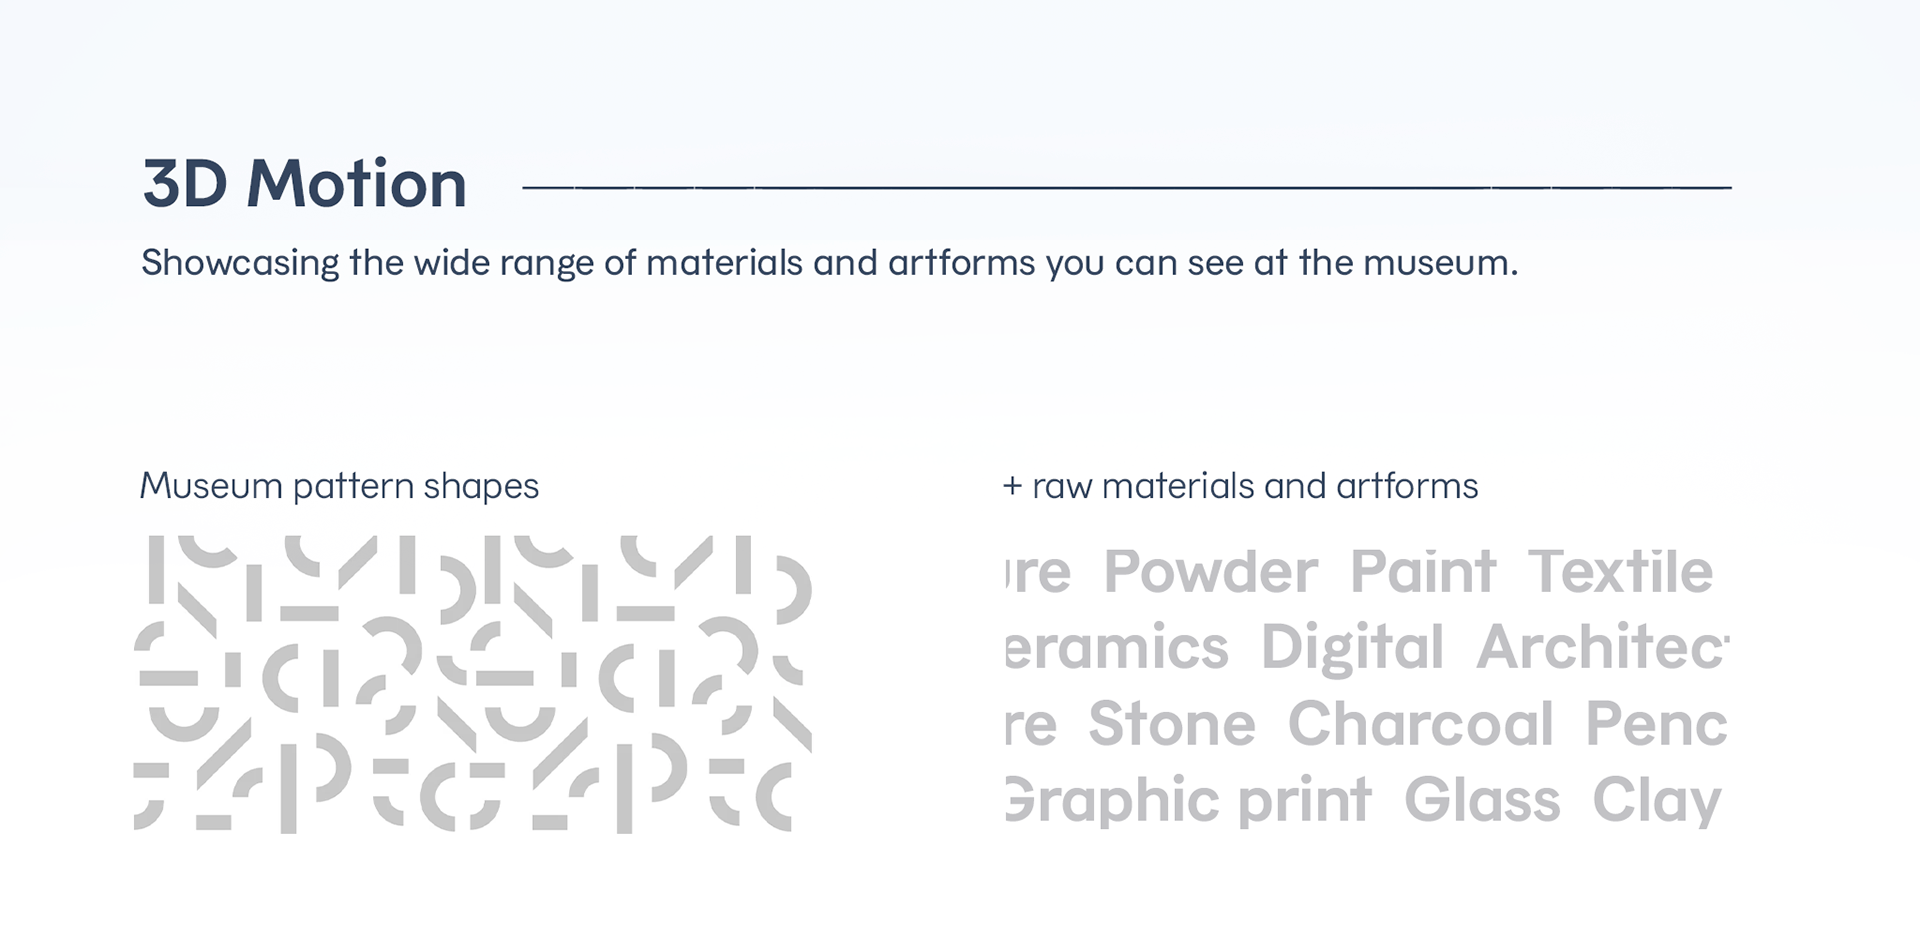Click the word "Digital"
1920x938 pixels.
(x=1352, y=648)
